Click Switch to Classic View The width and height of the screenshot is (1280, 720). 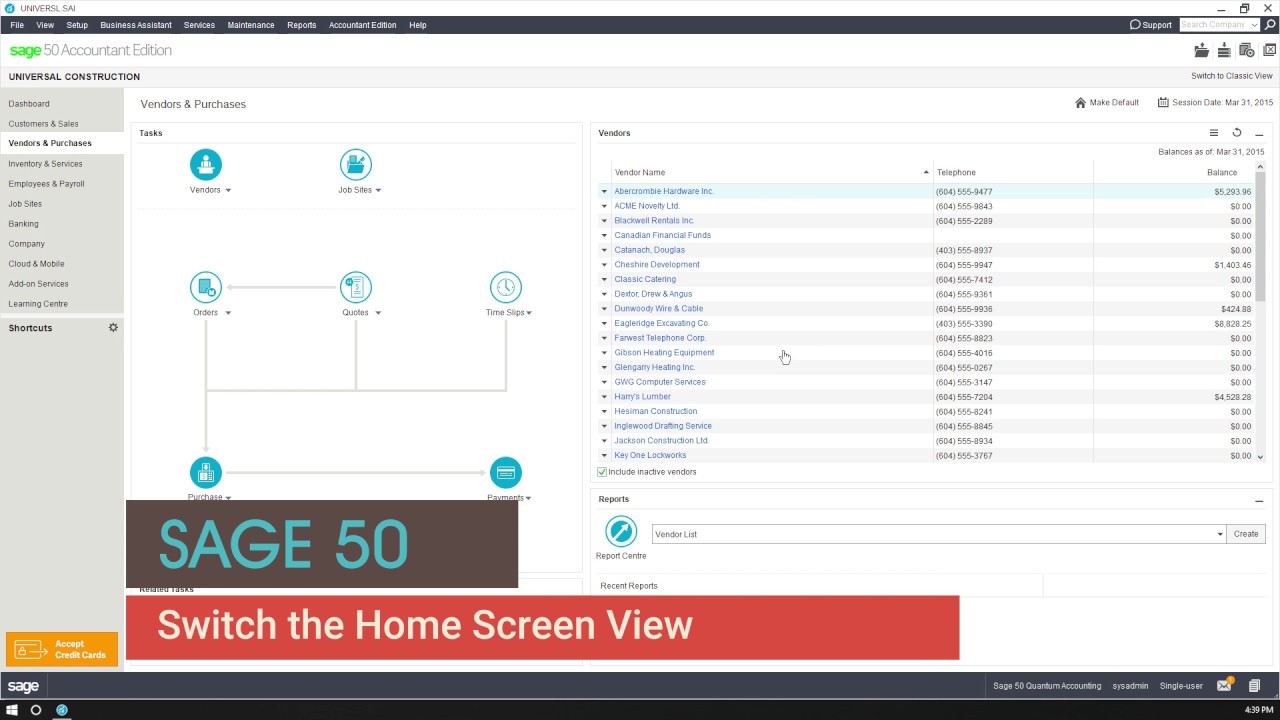1232,76
